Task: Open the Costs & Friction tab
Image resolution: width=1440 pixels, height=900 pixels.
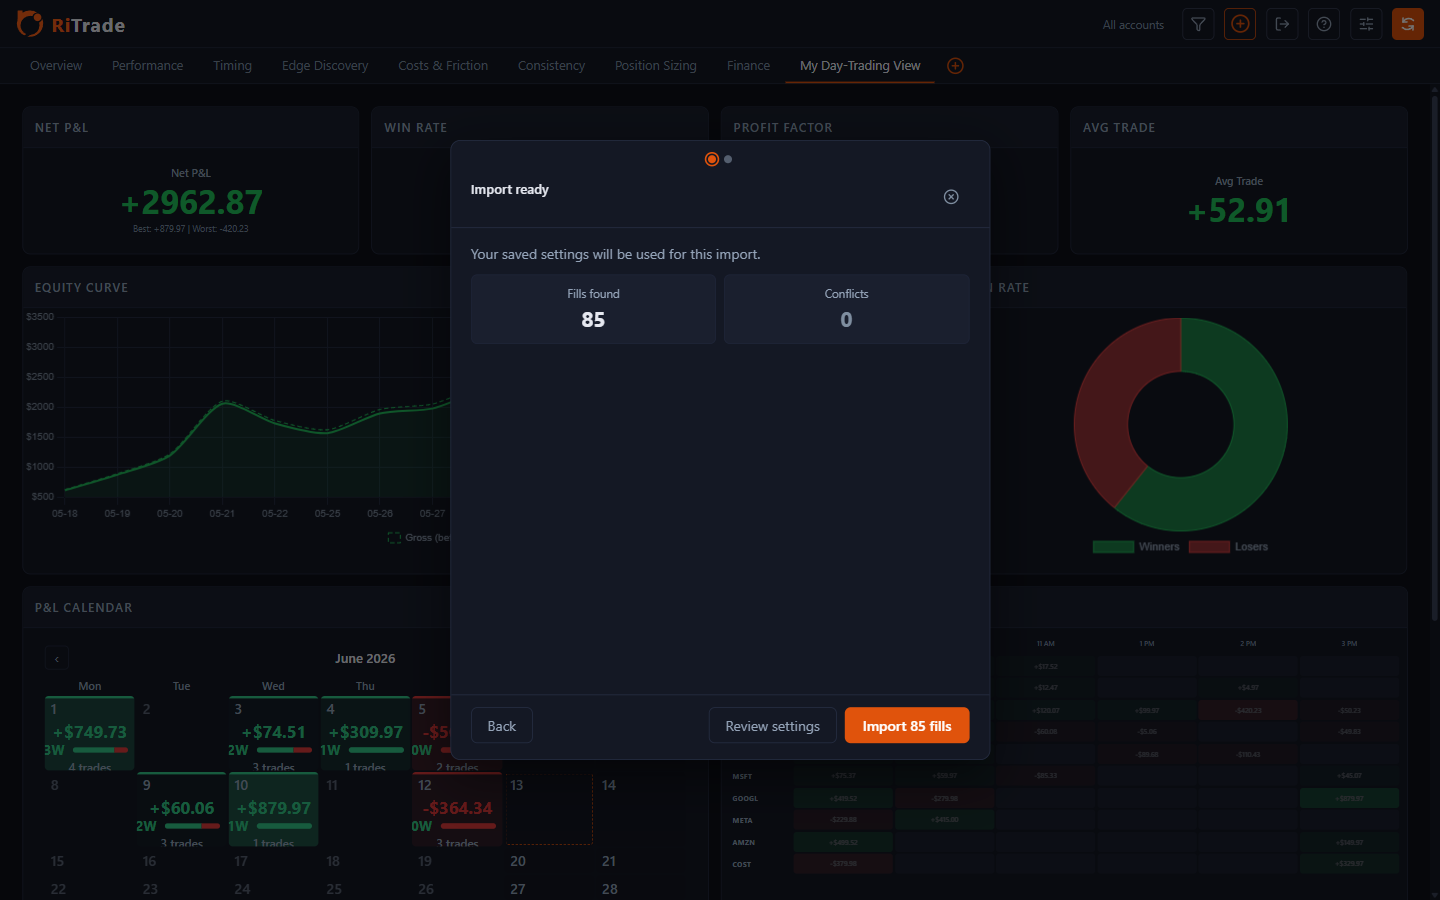Action: (x=443, y=66)
